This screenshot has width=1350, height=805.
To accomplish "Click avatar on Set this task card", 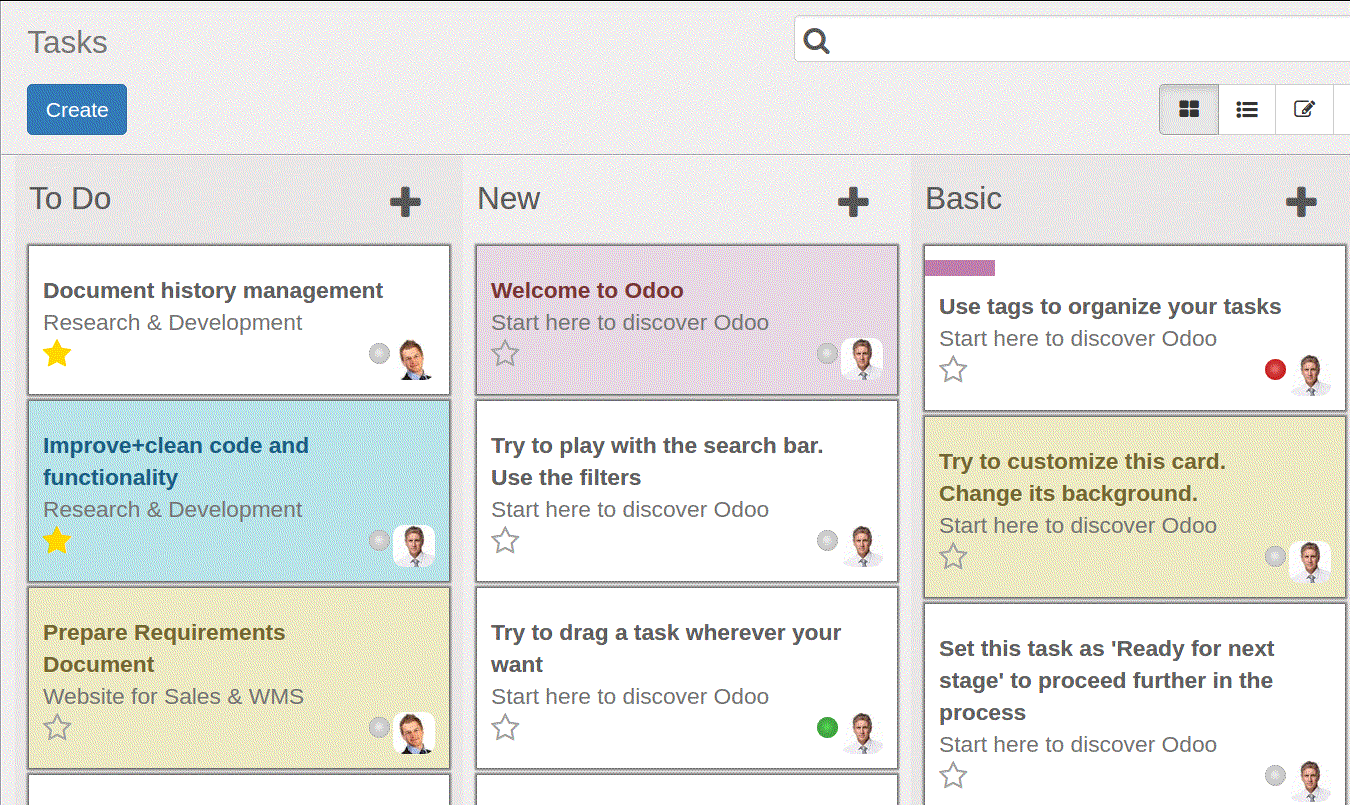I will [x=1310, y=781].
